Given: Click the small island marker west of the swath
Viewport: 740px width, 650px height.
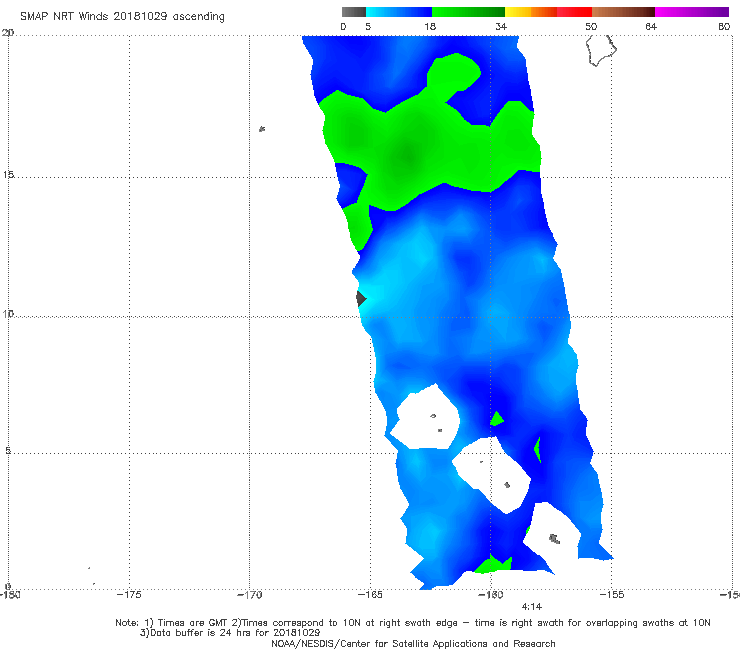Looking at the screenshot, I should pos(262,129).
